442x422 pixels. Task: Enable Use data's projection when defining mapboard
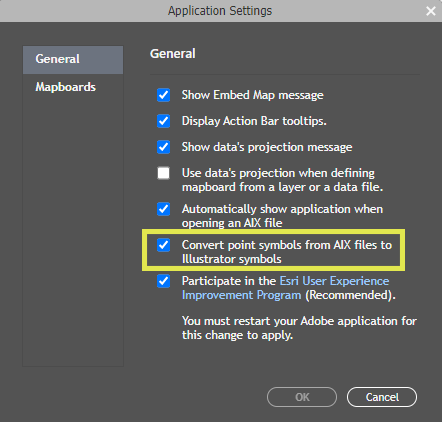[163, 173]
